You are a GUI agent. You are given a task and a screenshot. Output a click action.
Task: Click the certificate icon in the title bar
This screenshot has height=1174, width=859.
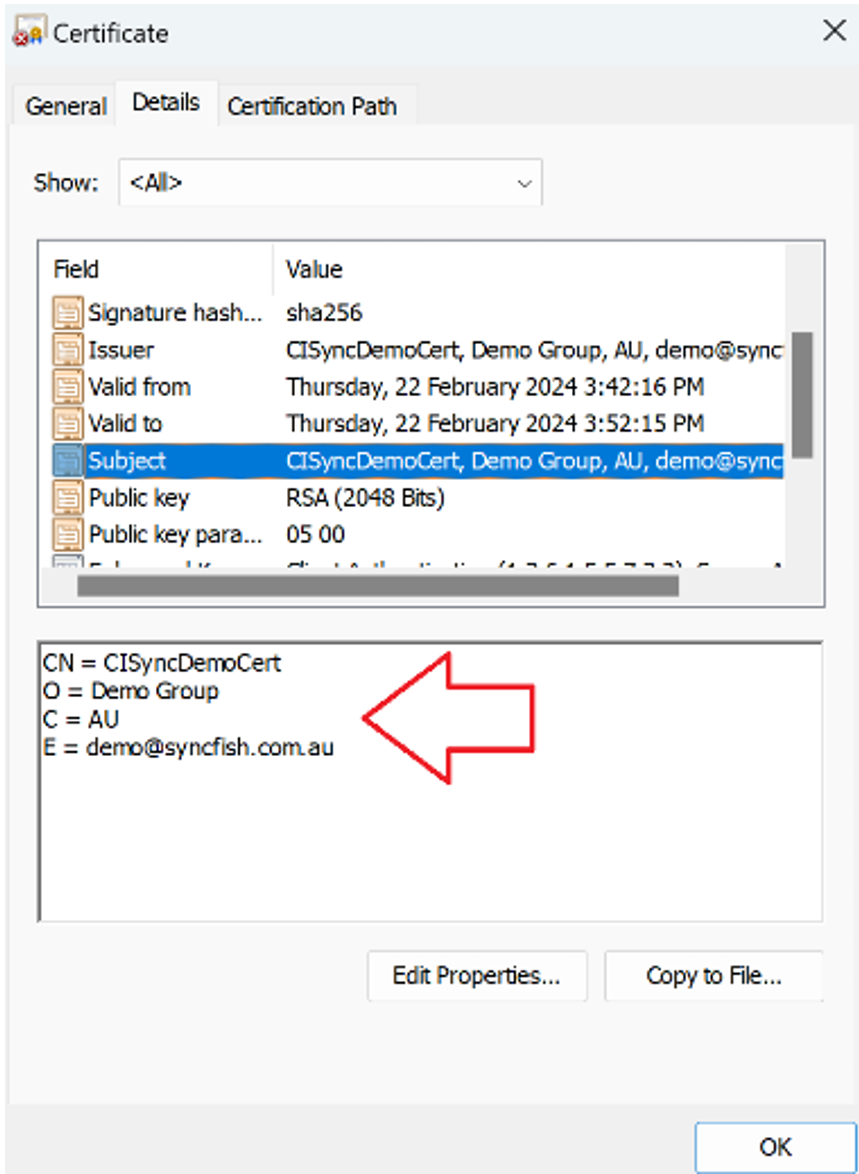(x=30, y=31)
